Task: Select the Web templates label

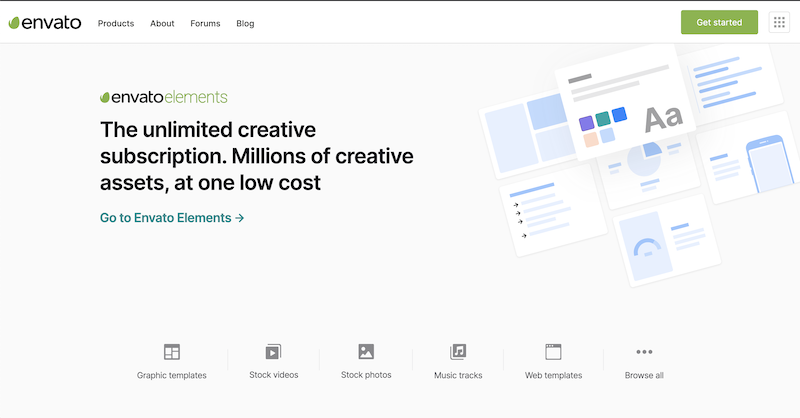Action: [554, 375]
